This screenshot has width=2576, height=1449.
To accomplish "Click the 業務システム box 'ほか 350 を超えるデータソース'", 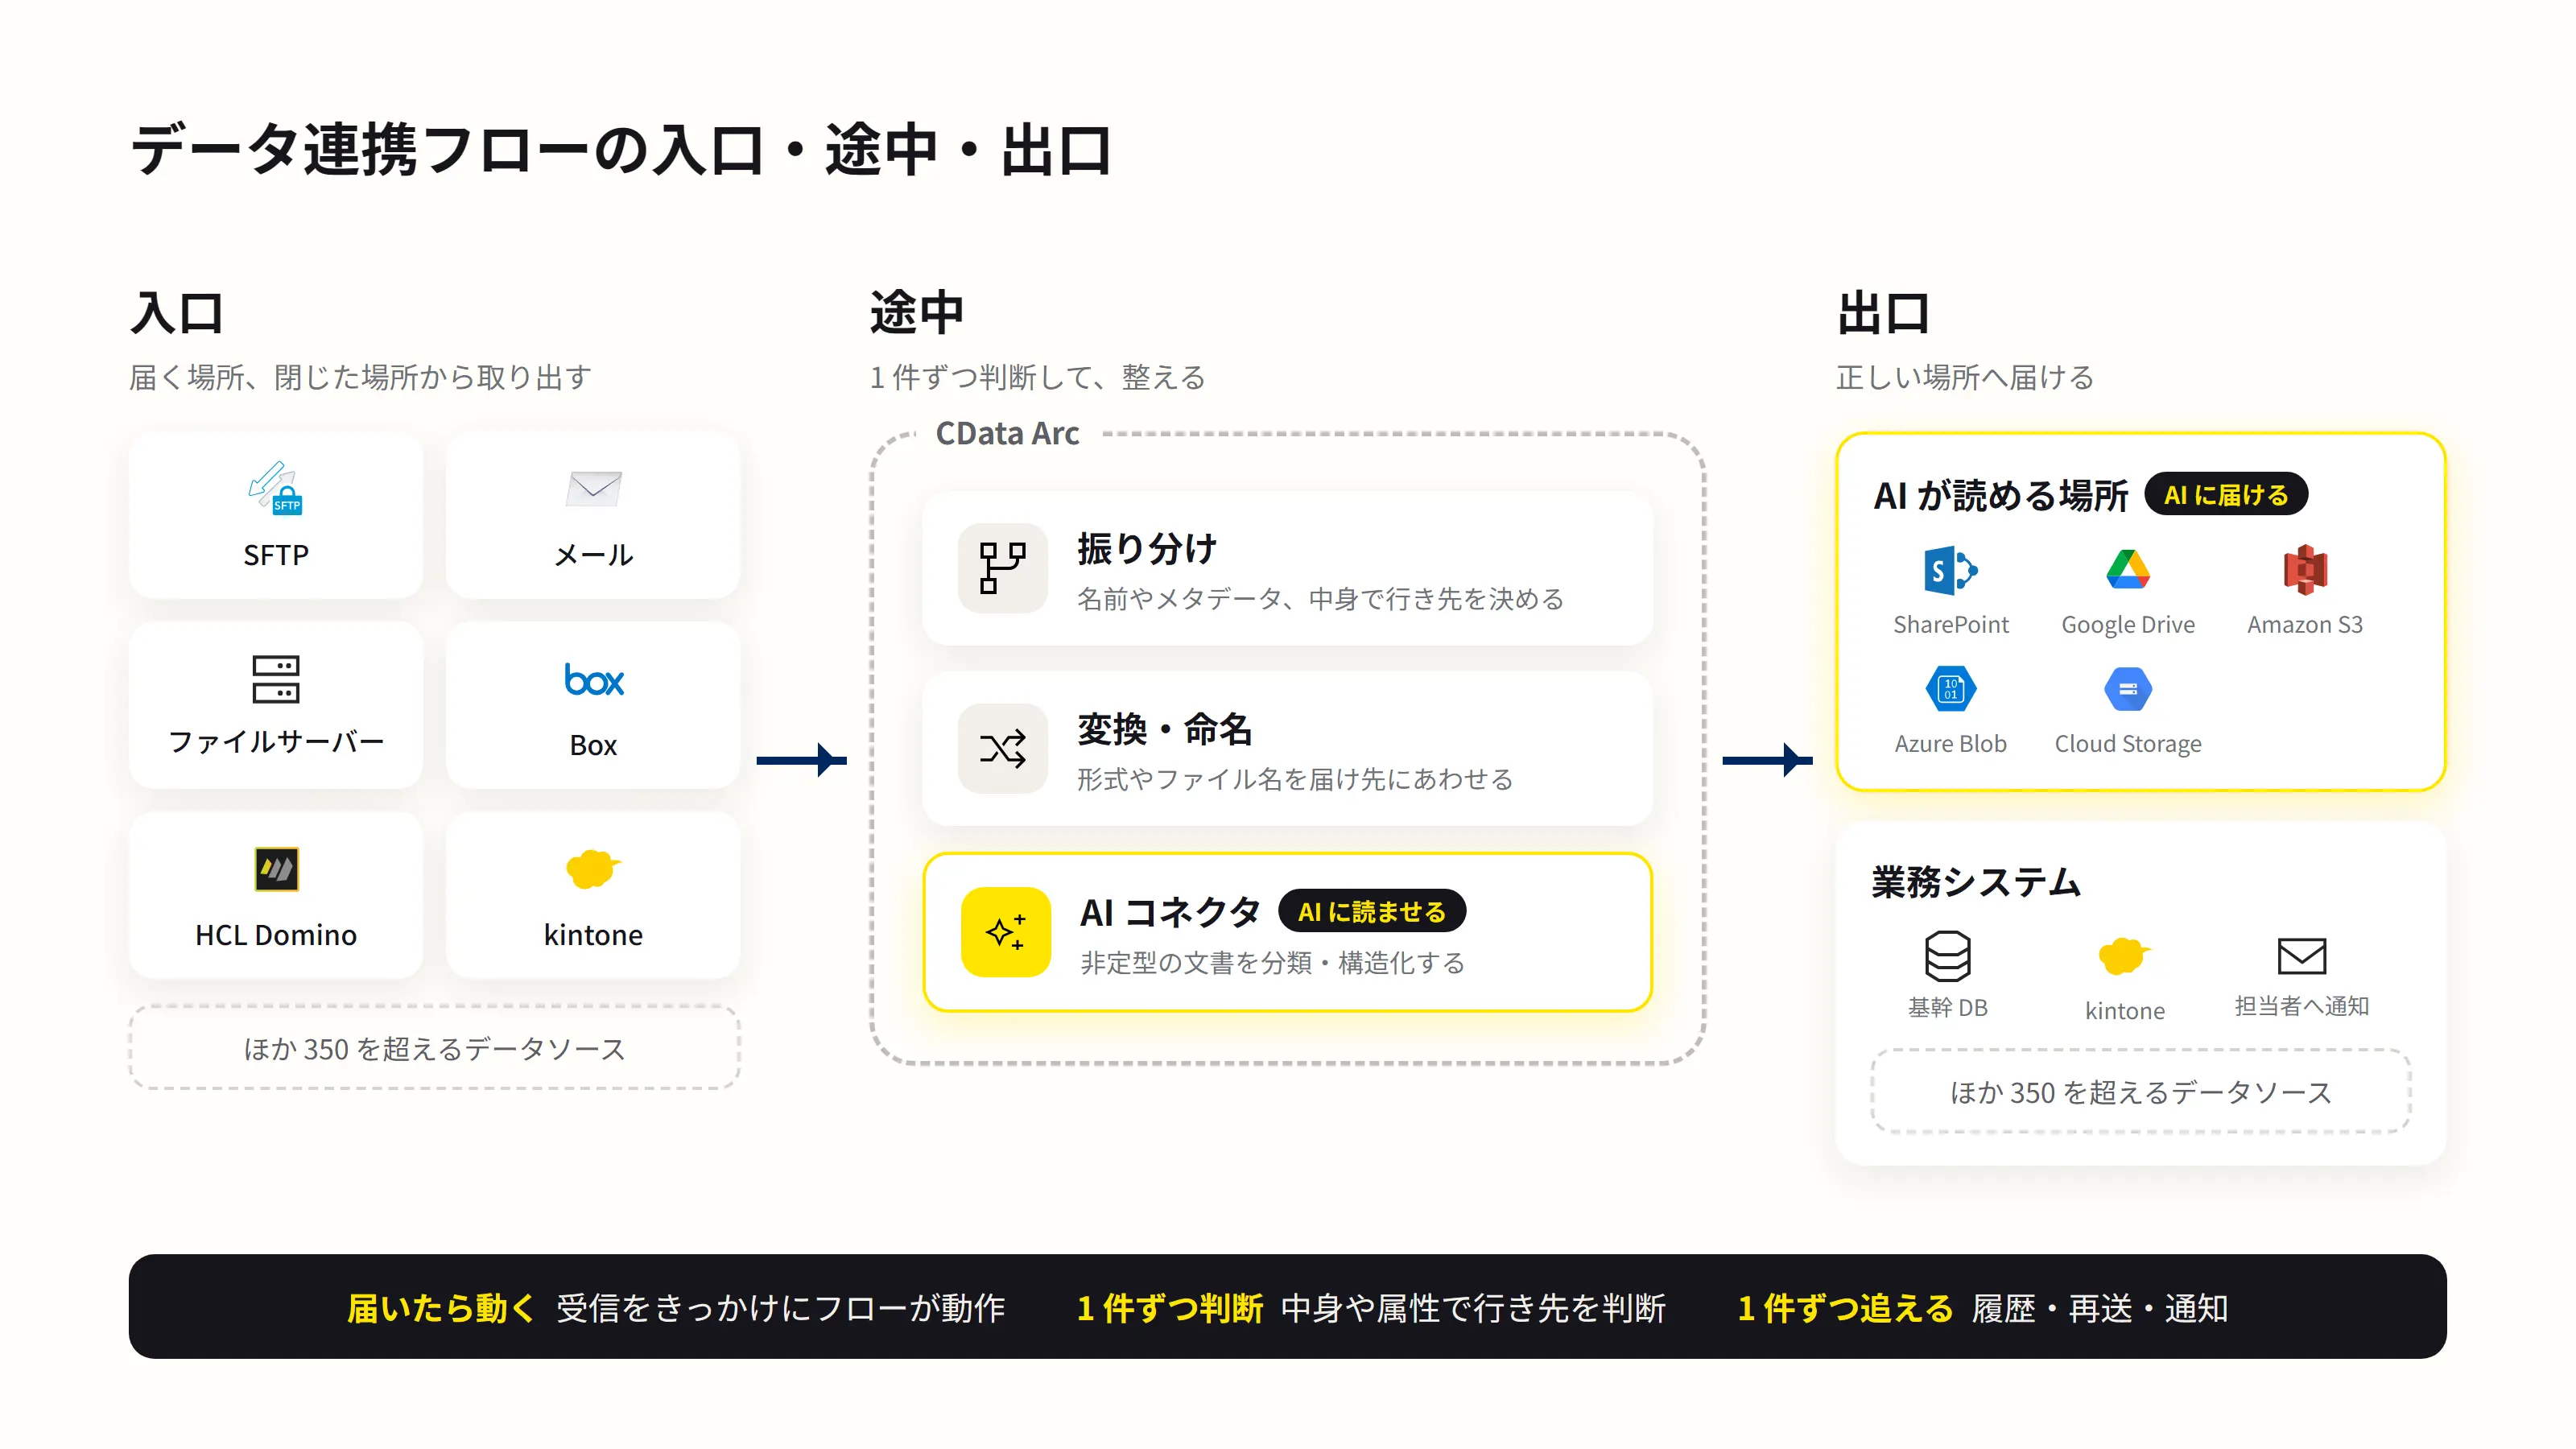I will coord(2140,1091).
